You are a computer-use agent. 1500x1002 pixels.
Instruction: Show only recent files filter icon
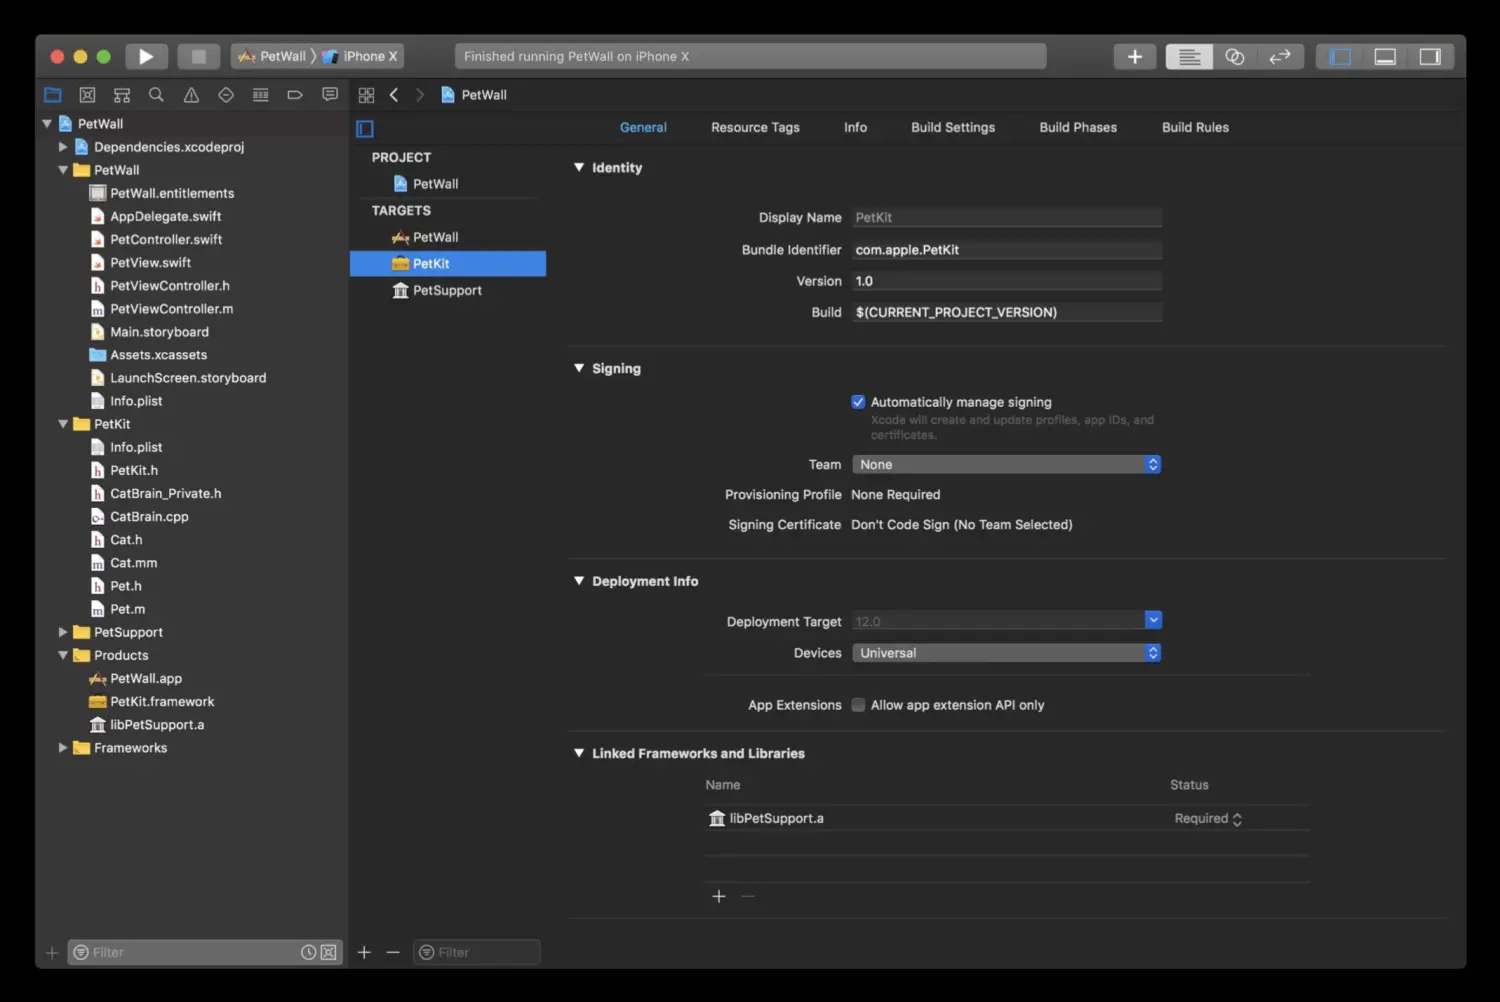[309, 952]
